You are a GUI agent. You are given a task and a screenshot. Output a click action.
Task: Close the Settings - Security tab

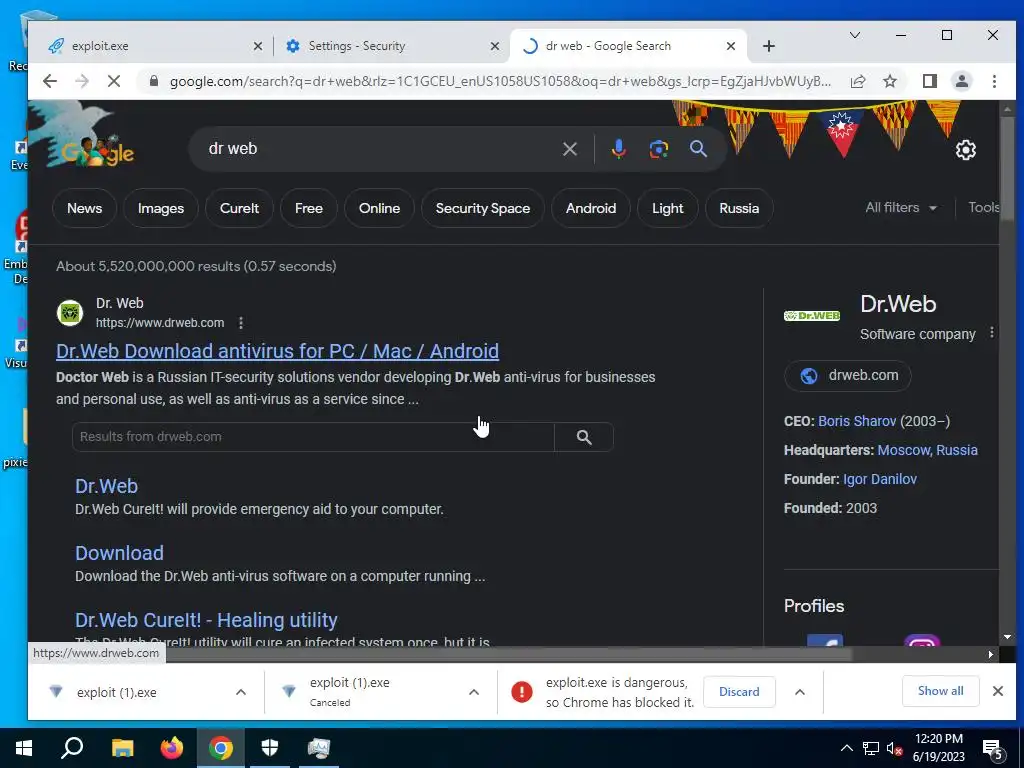pos(494,46)
